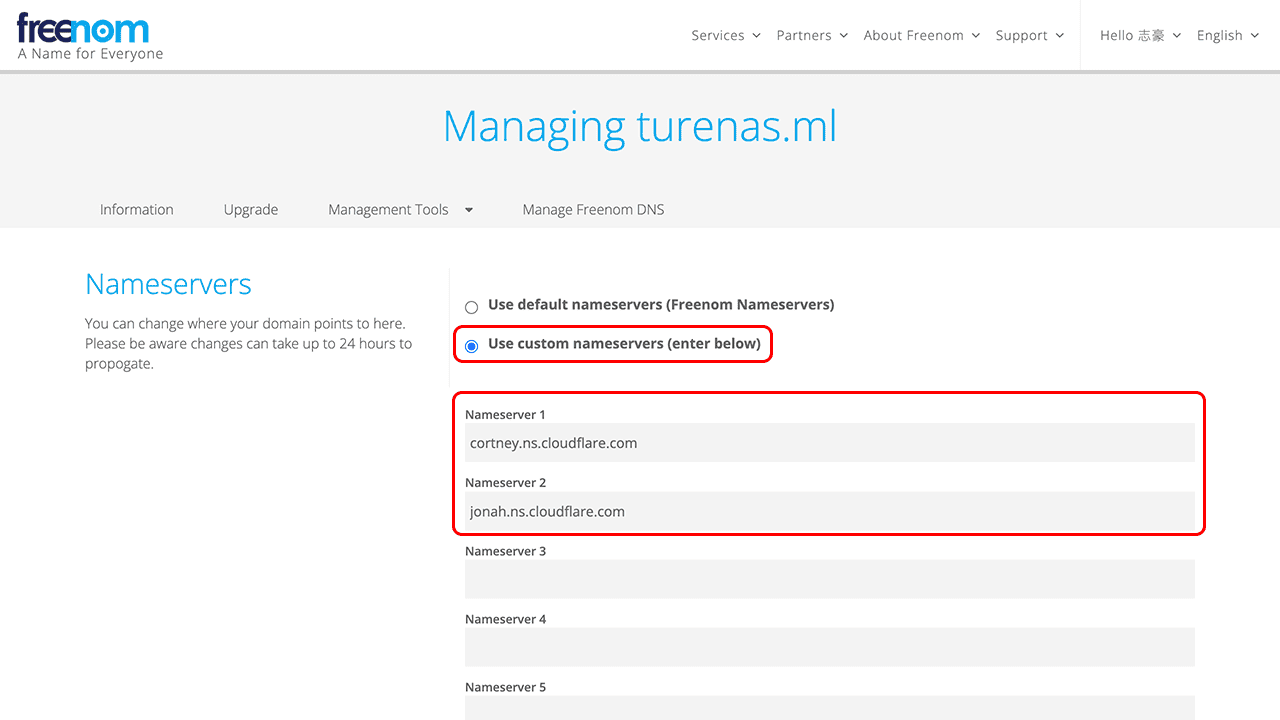Select Use custom nameservers radio button
This screenshot has height=720, width=1280.
coord(472,346)
